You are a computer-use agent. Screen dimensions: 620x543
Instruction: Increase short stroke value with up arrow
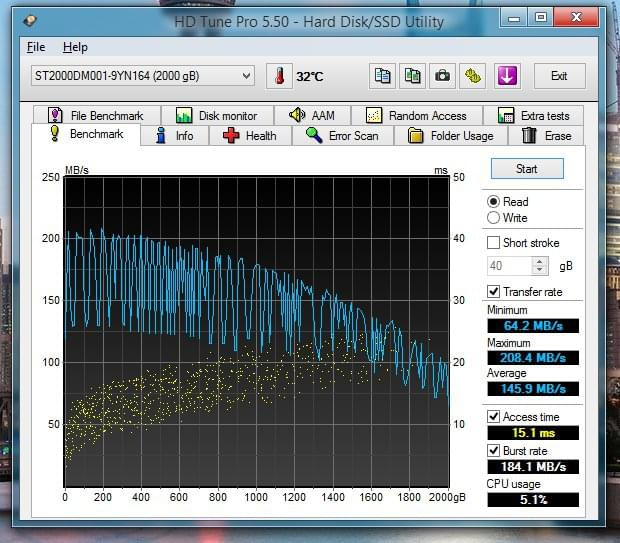[x=540, y=262]
